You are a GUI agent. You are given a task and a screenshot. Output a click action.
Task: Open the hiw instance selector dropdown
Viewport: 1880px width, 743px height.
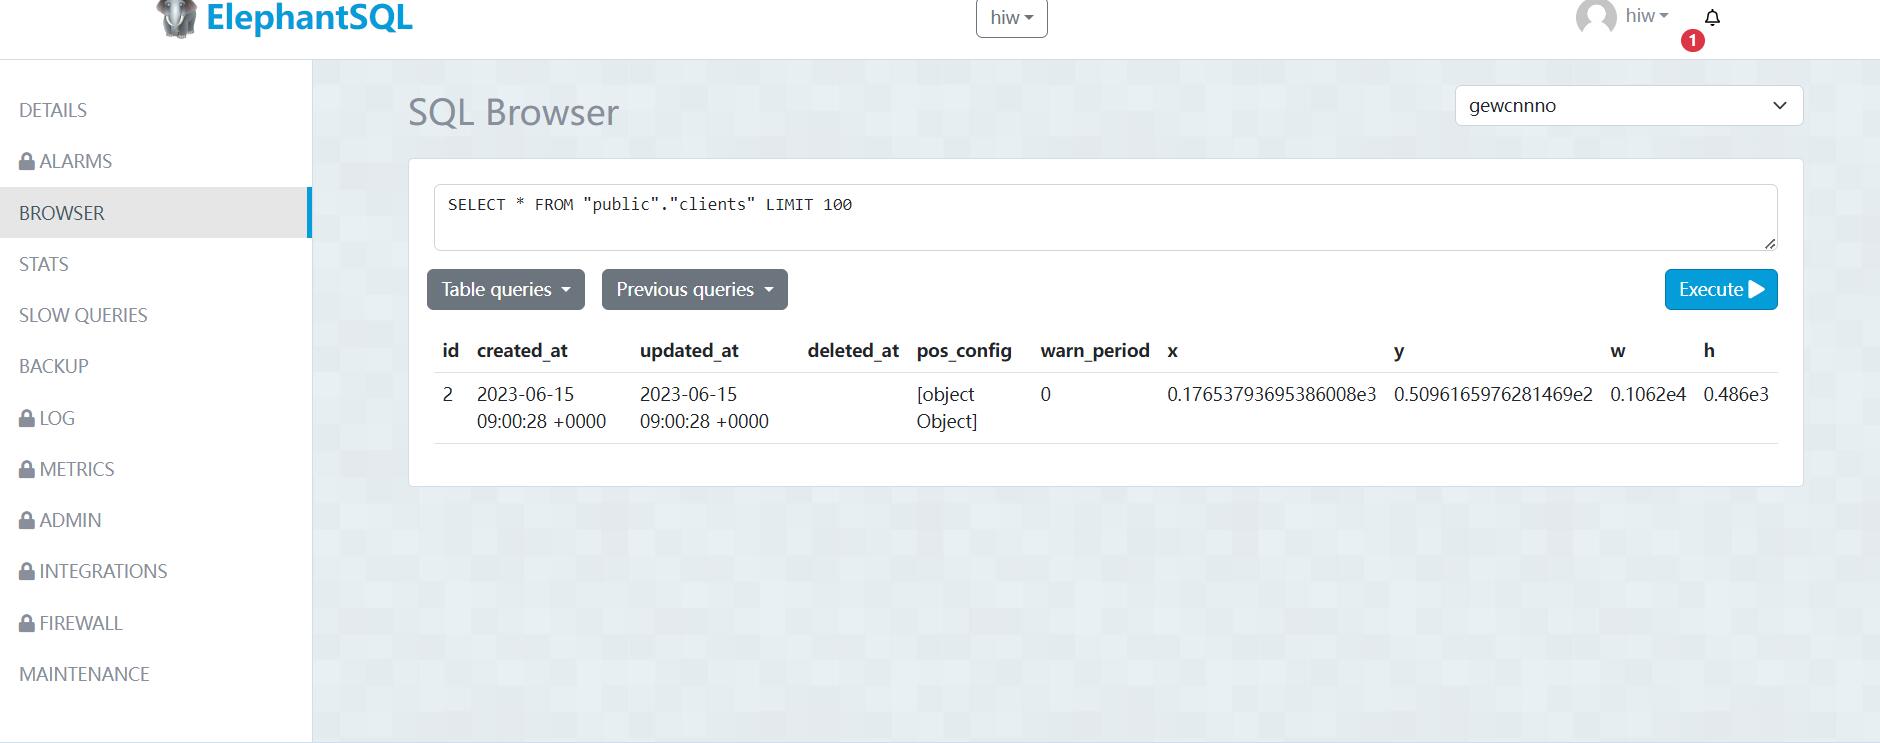point(1012,18)
